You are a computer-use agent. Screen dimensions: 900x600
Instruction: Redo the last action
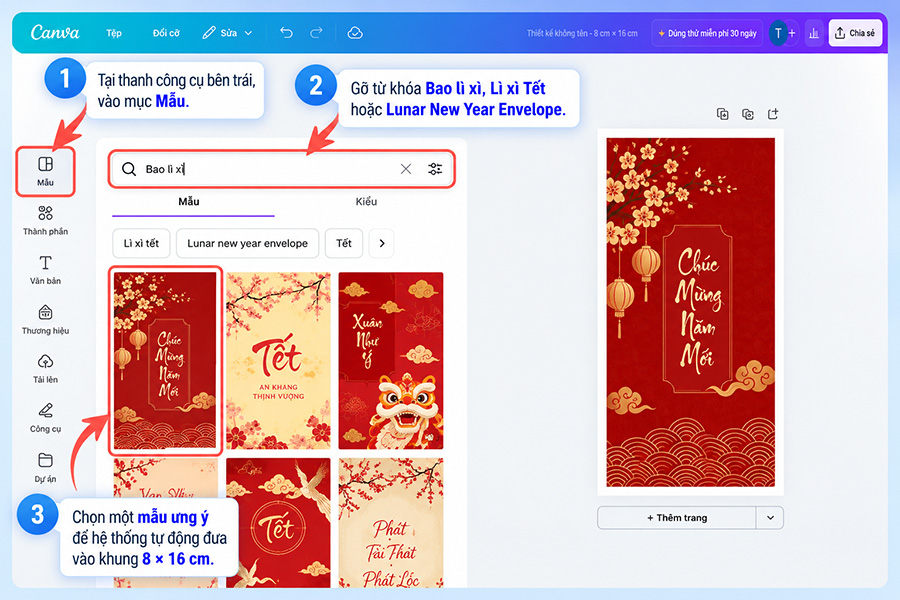point(316,33)
